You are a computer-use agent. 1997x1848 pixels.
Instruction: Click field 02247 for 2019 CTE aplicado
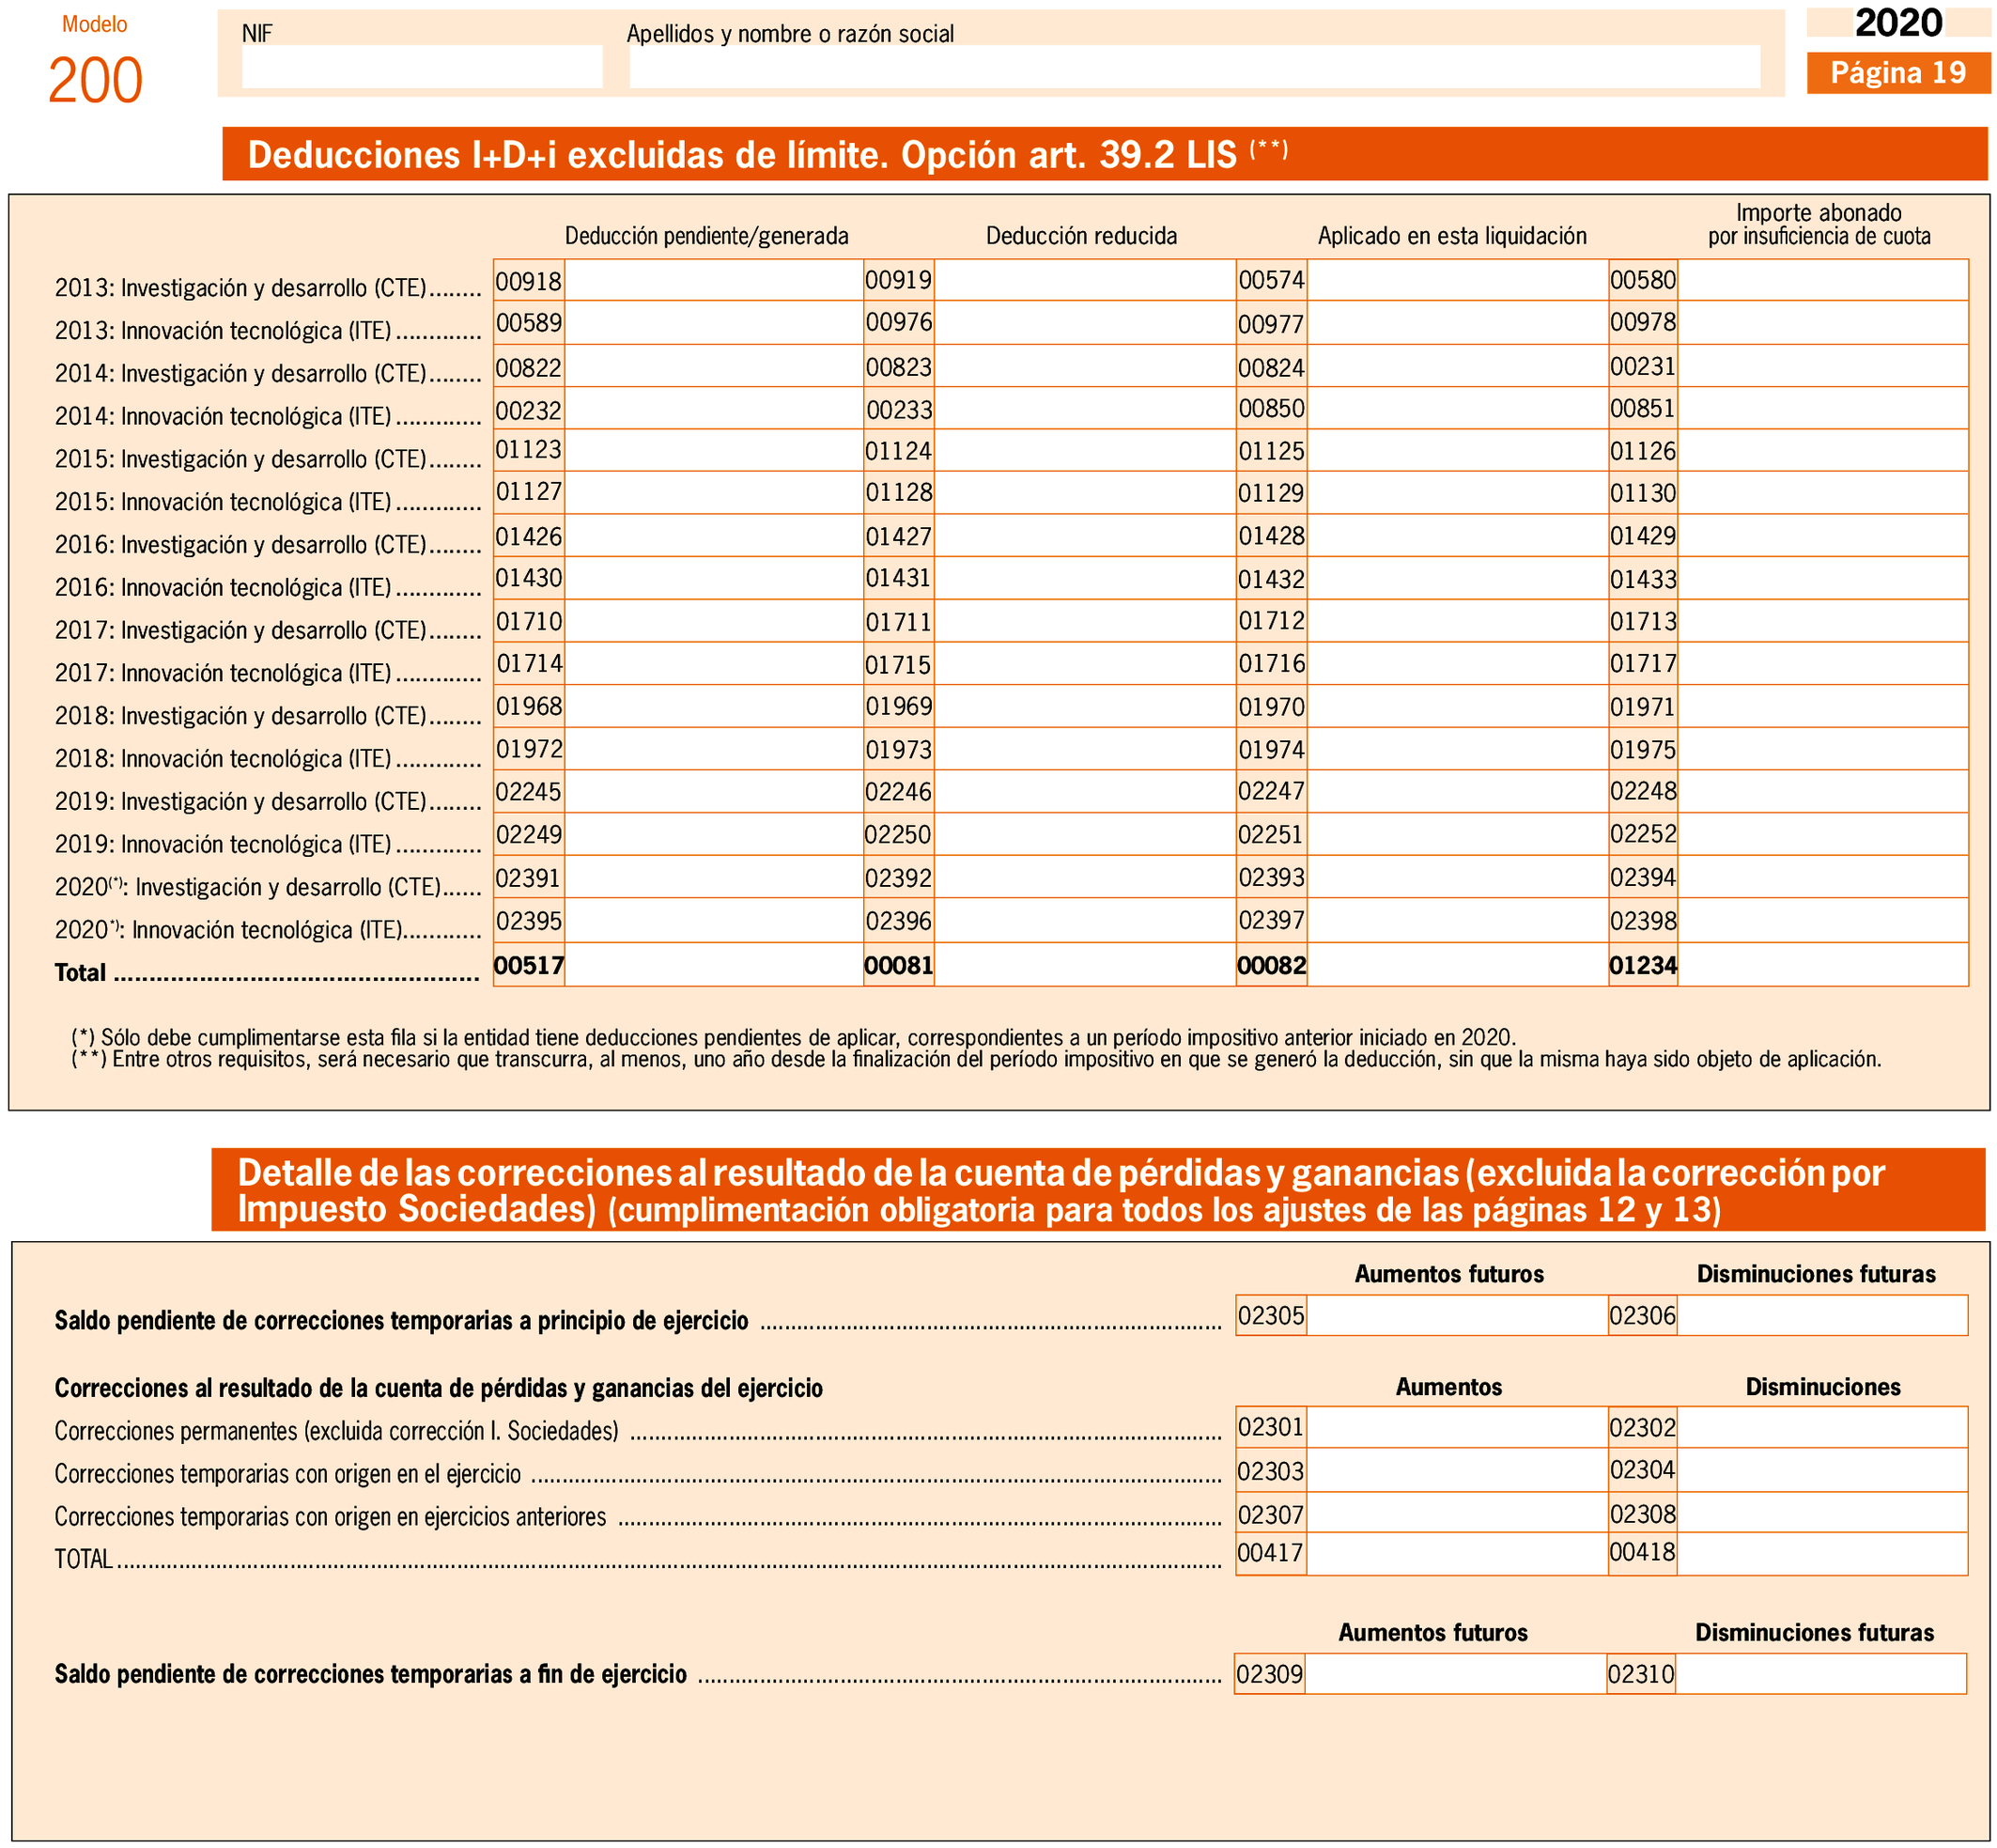[1458, 792]
